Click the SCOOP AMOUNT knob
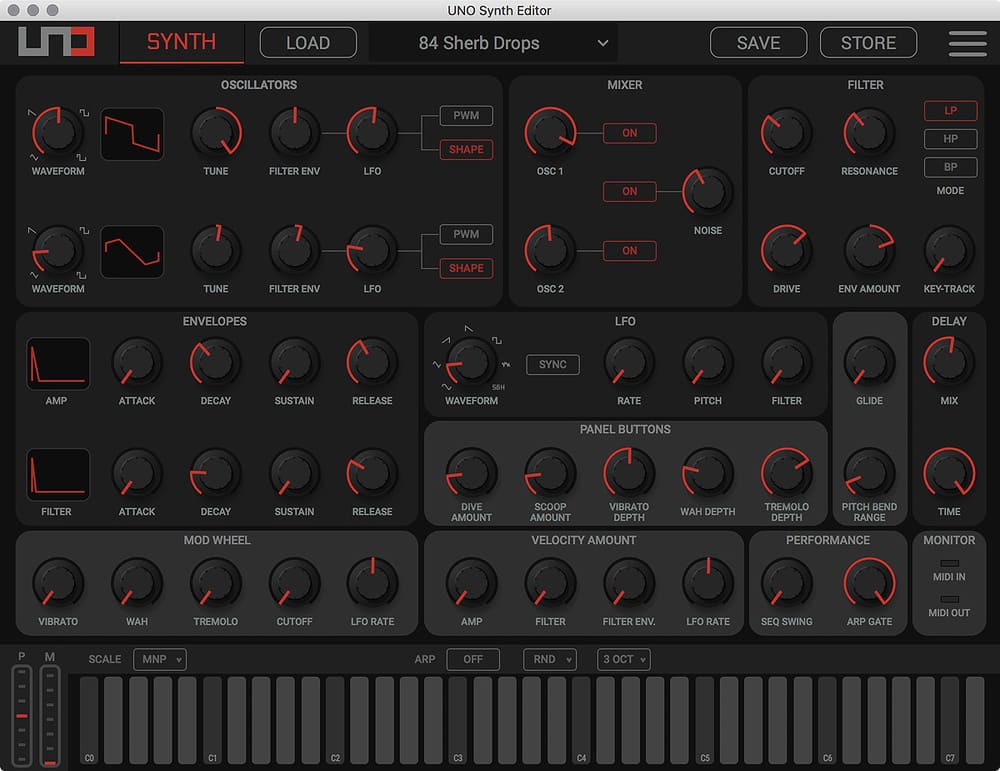 pyautogui.click(x=550, y=473)
